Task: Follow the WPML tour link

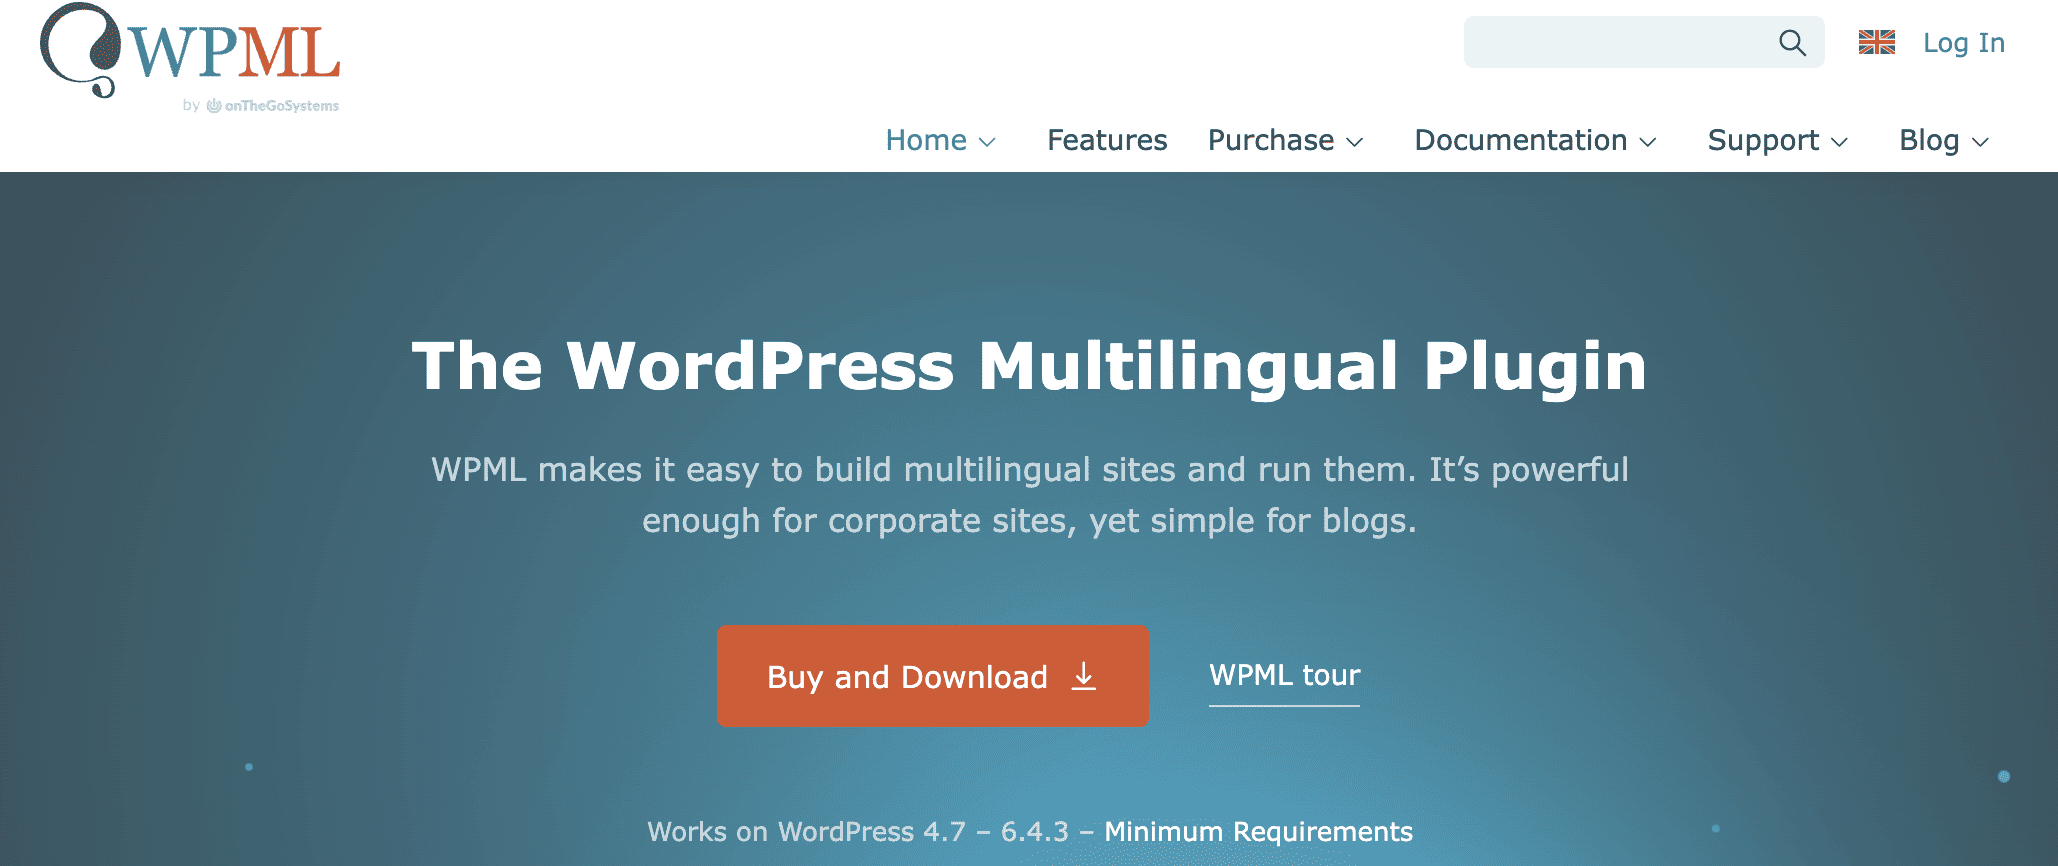Action: pyautogui.click(x=1285, y=676)
